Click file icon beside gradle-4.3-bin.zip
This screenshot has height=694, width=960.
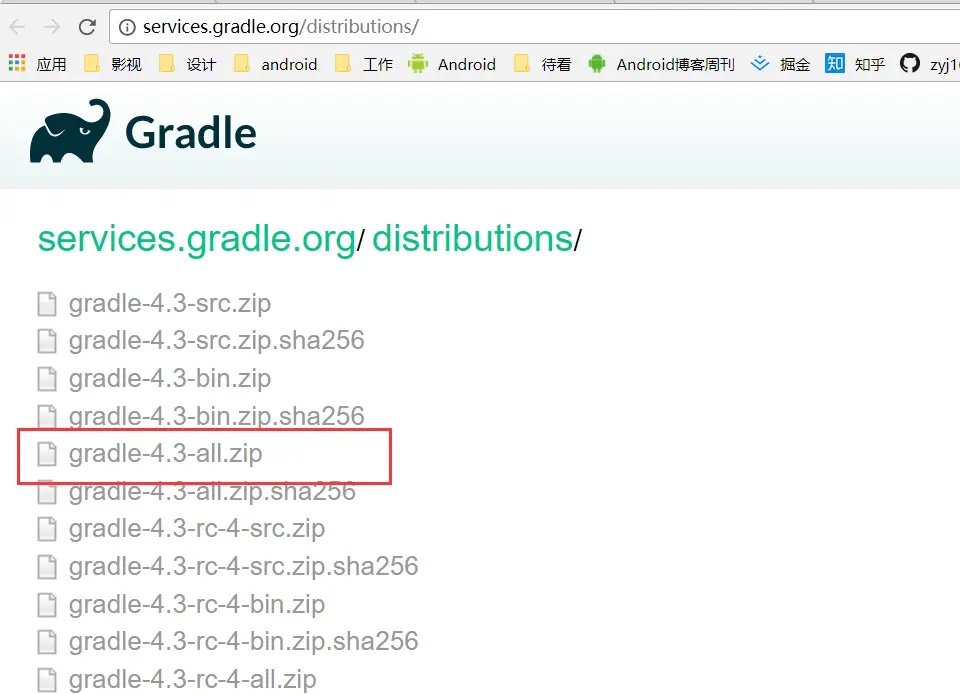point(47,379)
